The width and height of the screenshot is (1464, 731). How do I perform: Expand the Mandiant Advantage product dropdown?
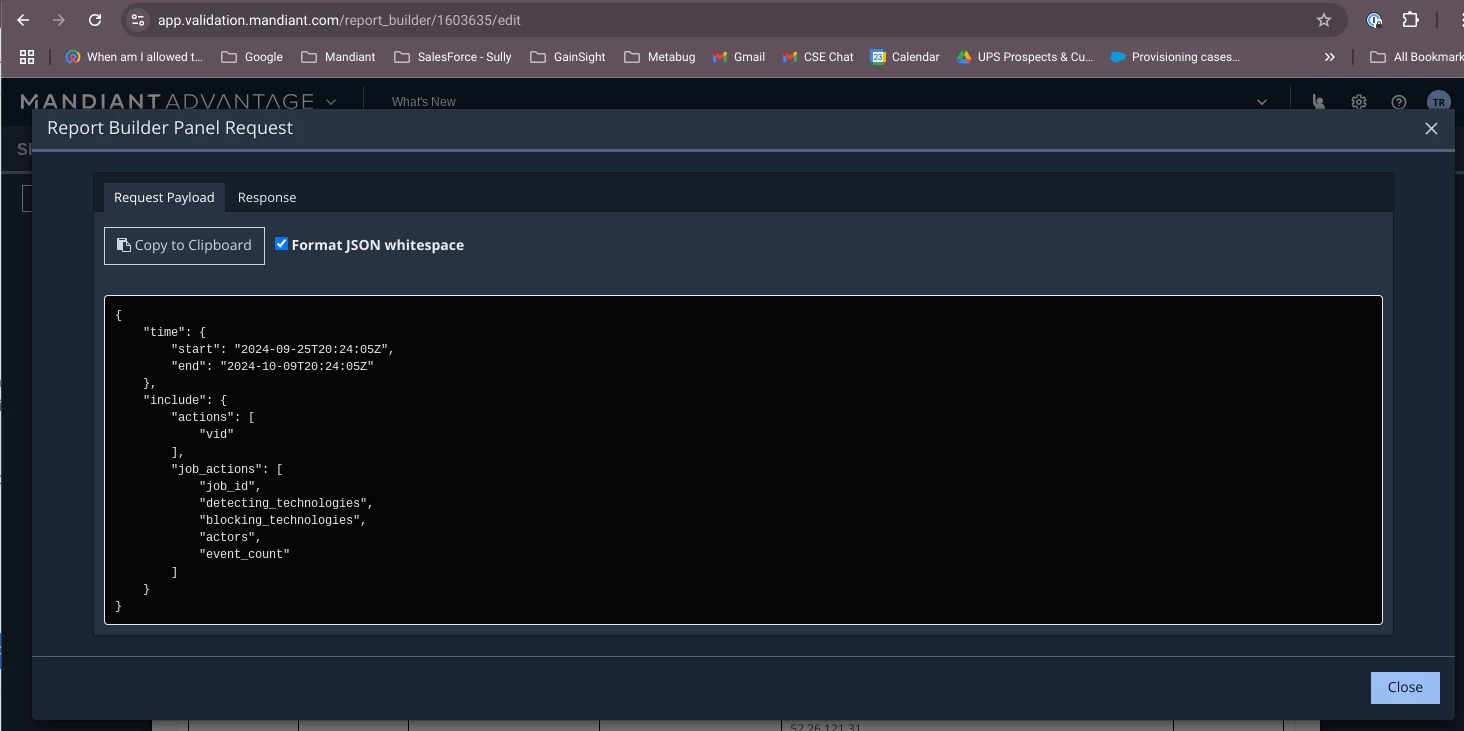pyautogui.click(x=331, y=102)
